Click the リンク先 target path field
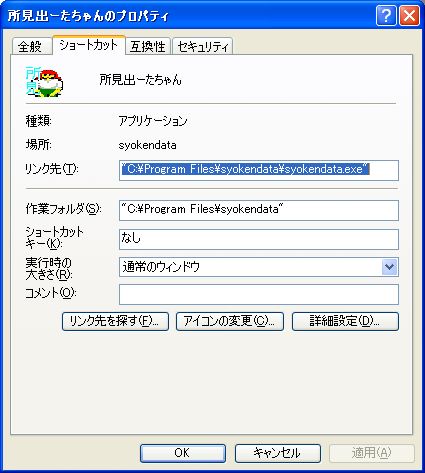This screenshot has width=425, height=473. pos(259,170)
